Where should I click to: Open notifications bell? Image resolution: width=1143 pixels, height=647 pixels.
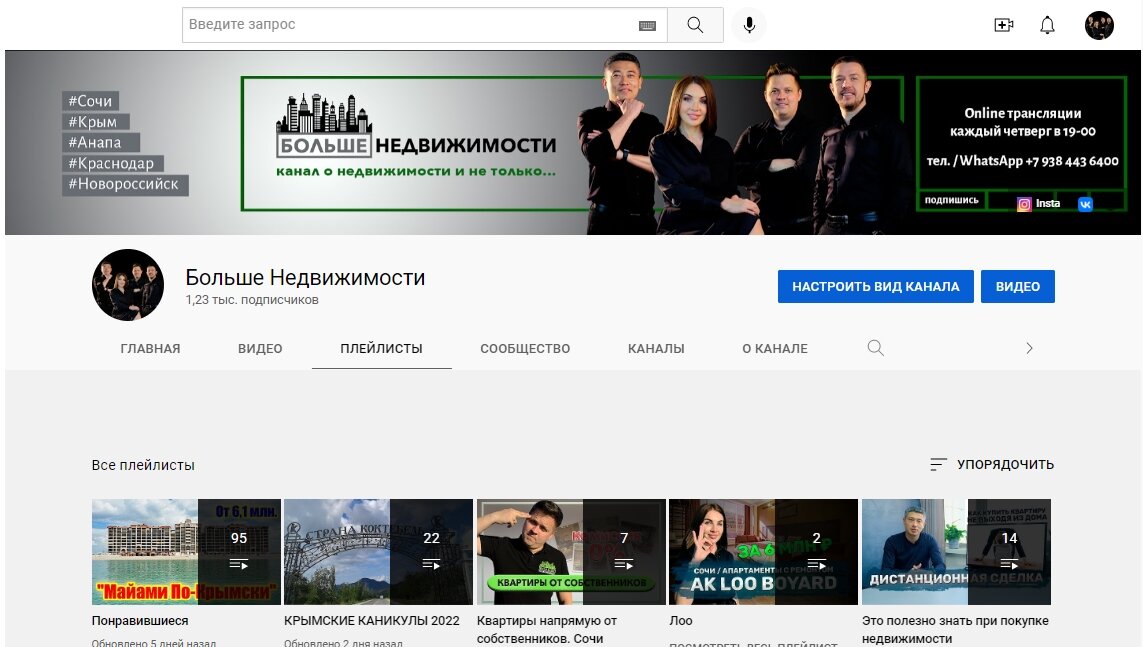[x=1047, y=26]
